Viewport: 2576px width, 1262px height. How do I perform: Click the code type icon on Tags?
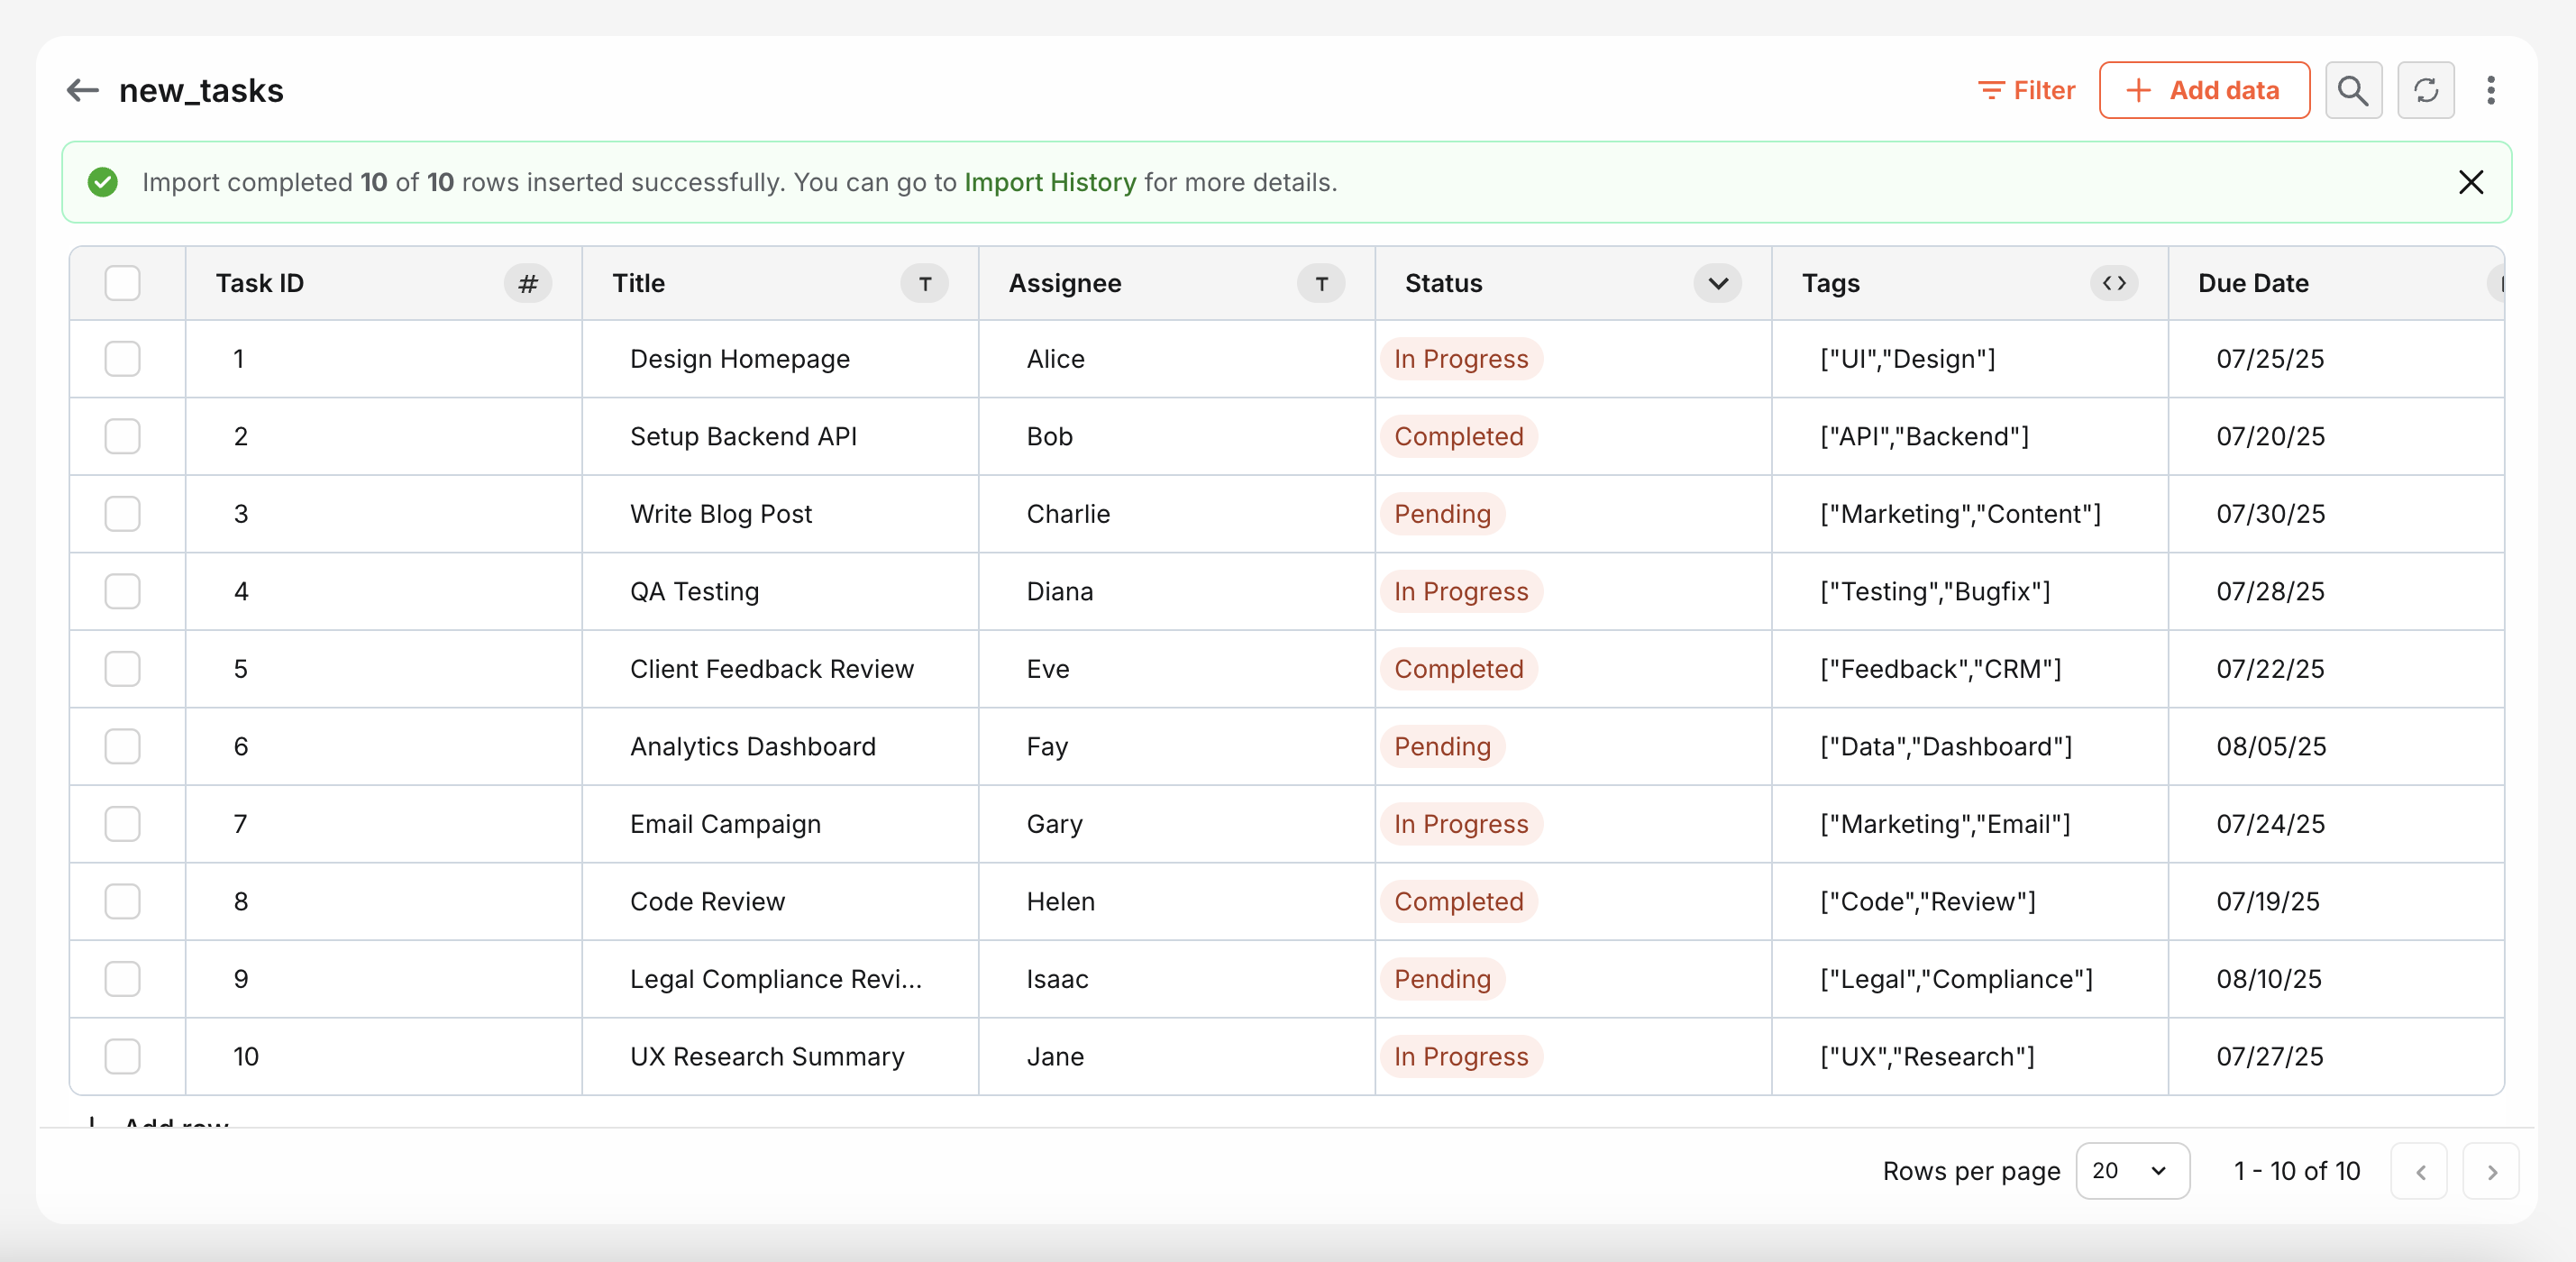(2114, 283)
